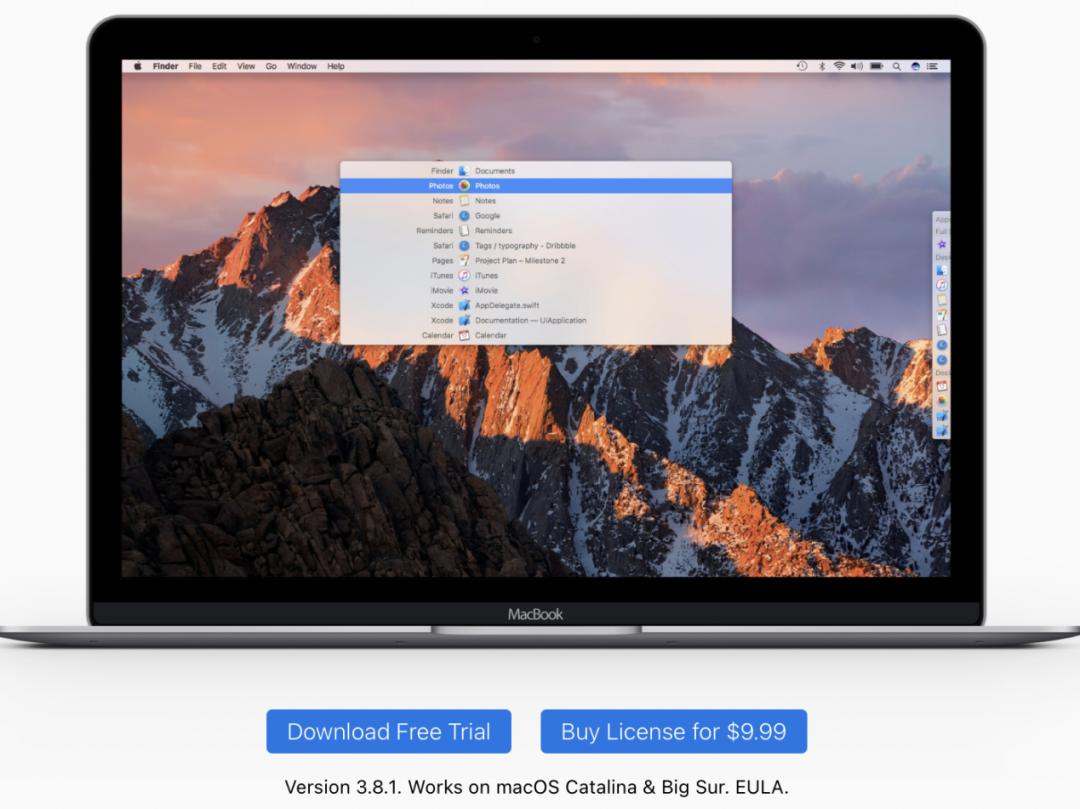This screenshot has height=809, width=1080.
Task: Click the battery status icon
Action: click(x=877, y=66)
